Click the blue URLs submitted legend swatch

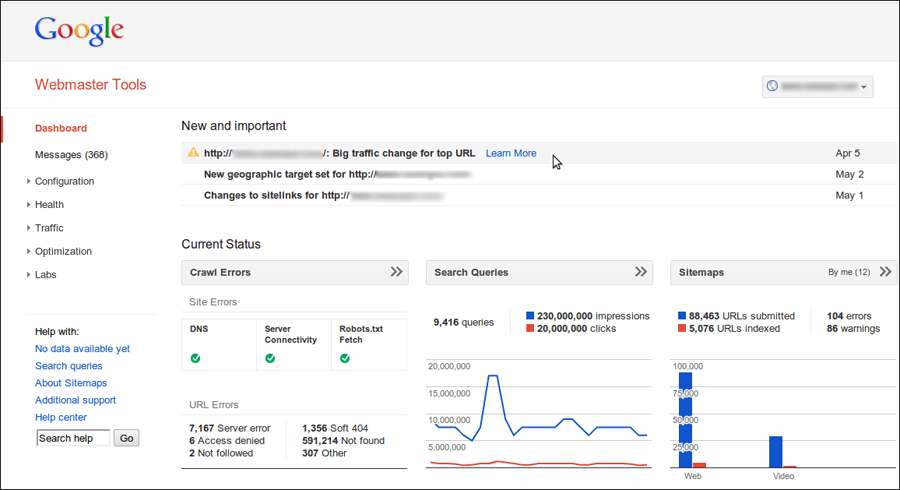[x=682, y=316]
